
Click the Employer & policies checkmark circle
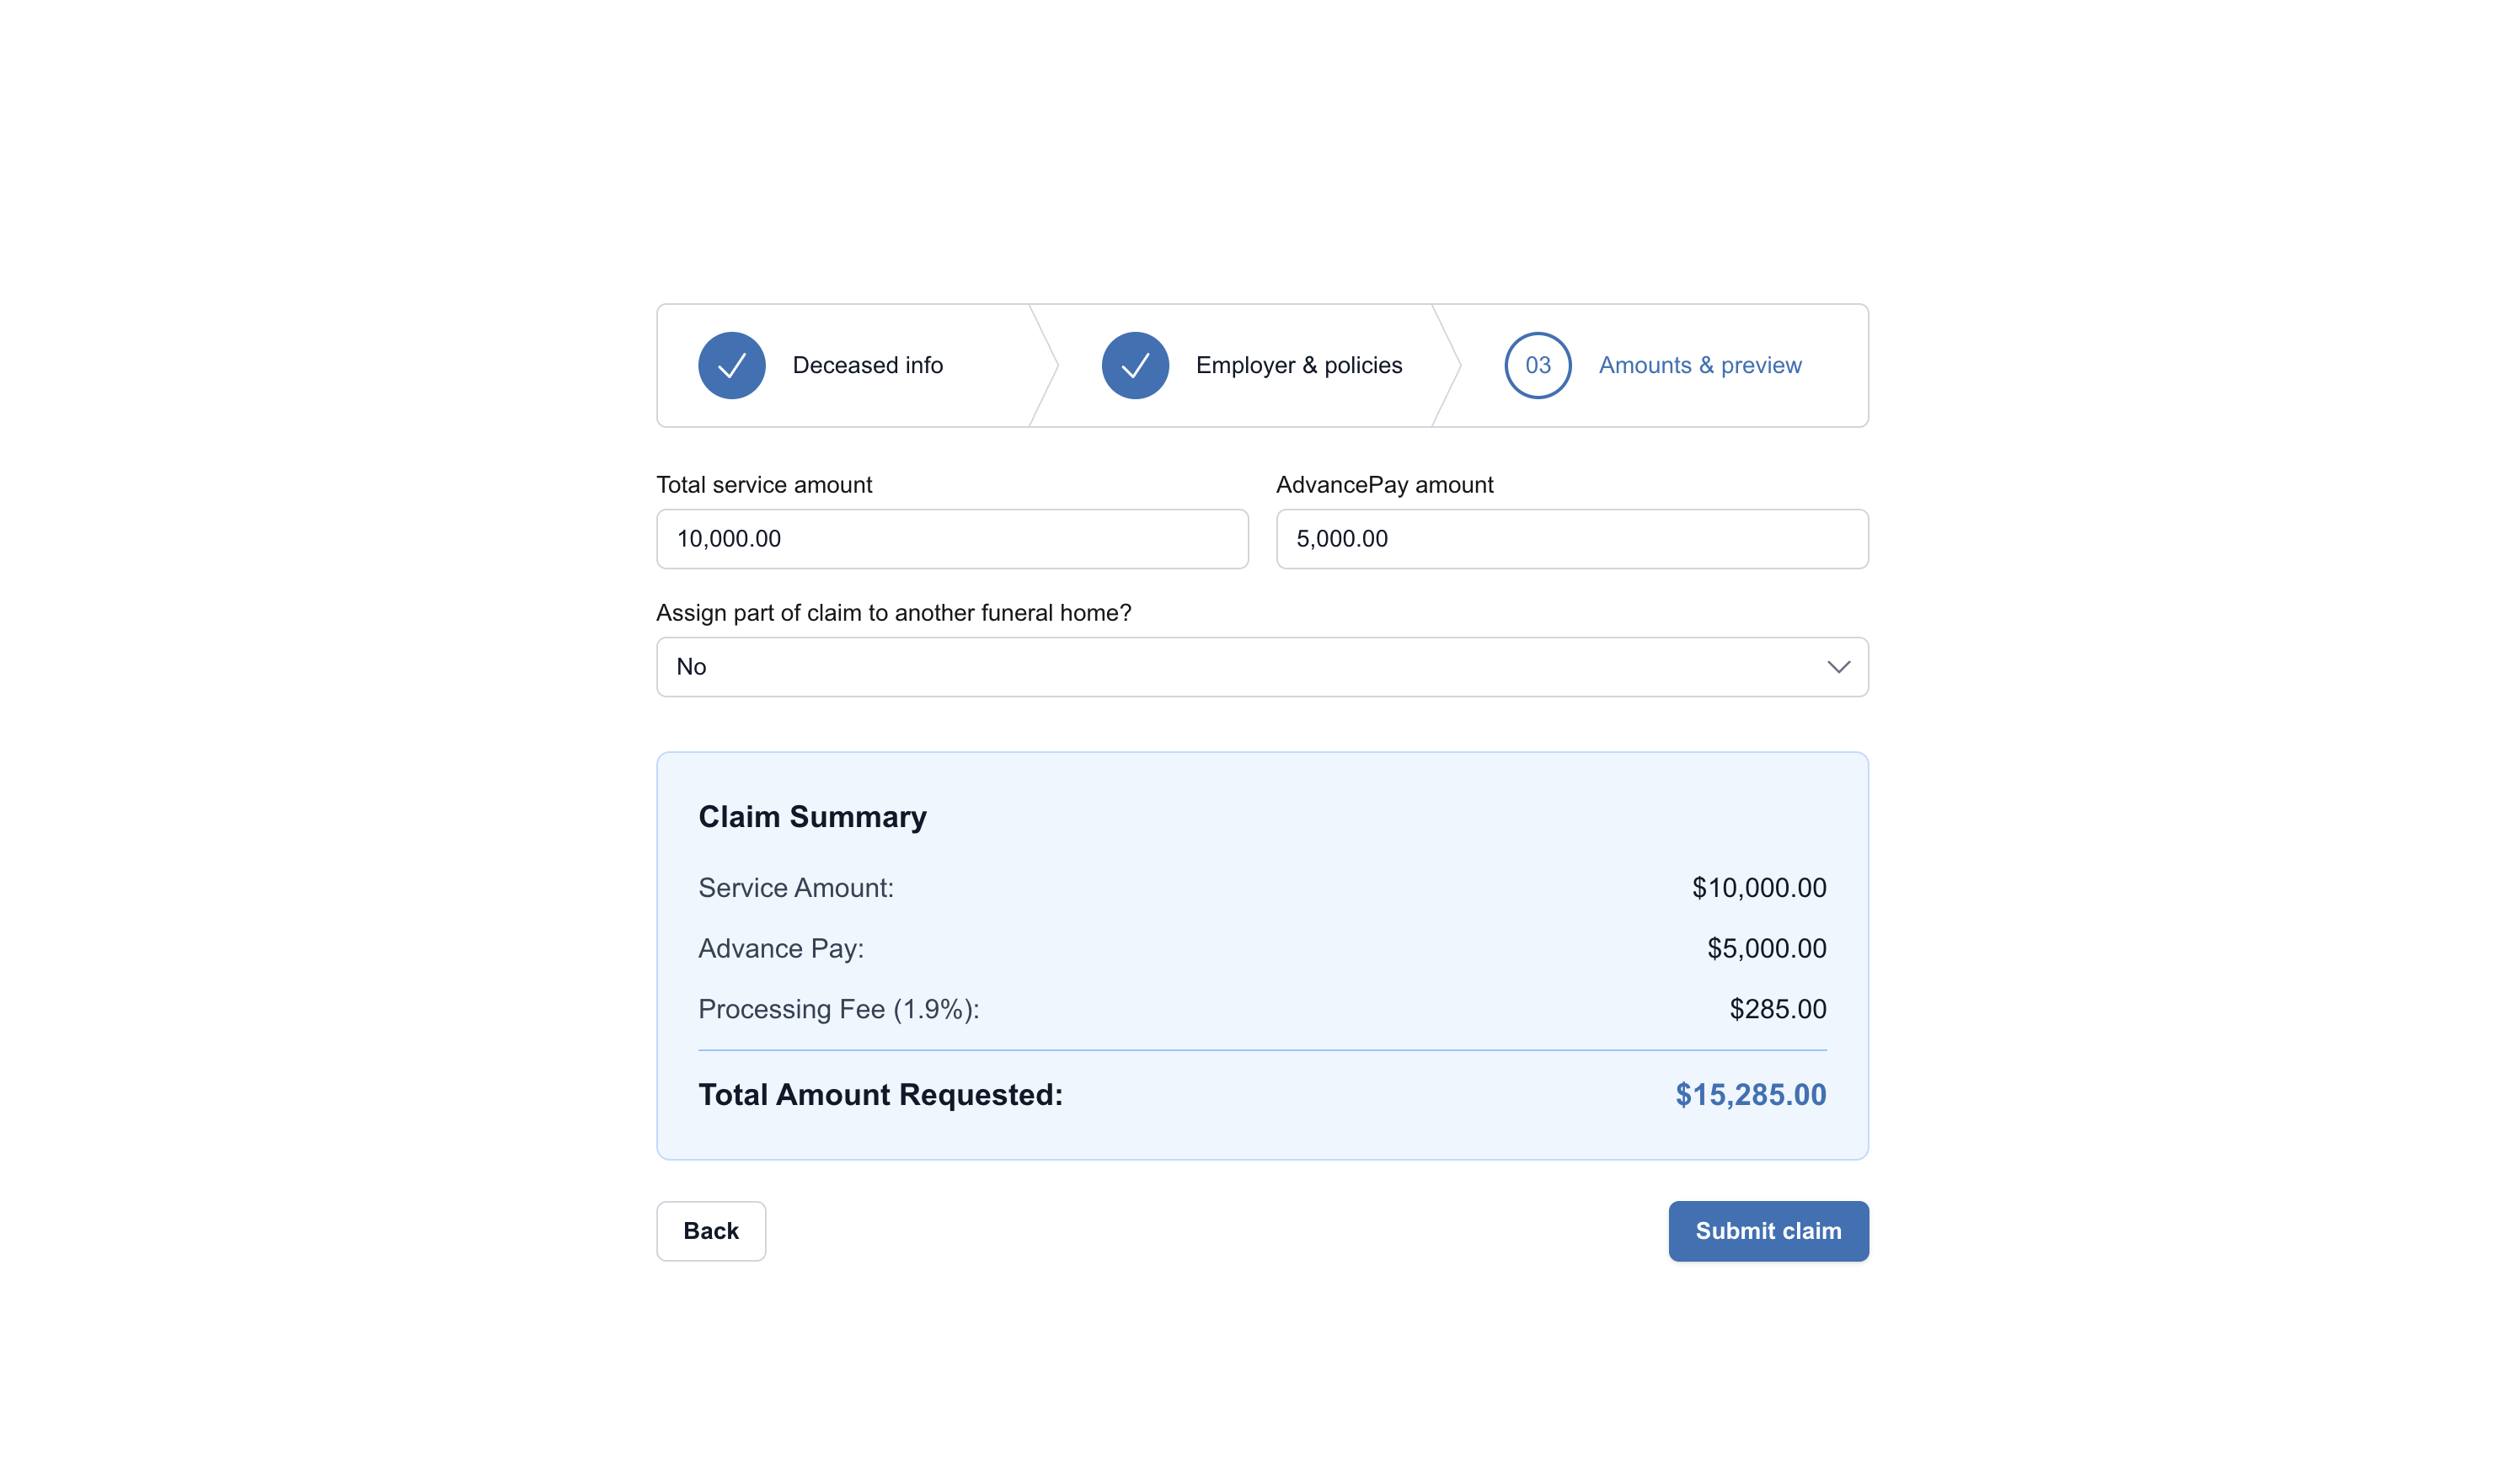pos(1135,365)
